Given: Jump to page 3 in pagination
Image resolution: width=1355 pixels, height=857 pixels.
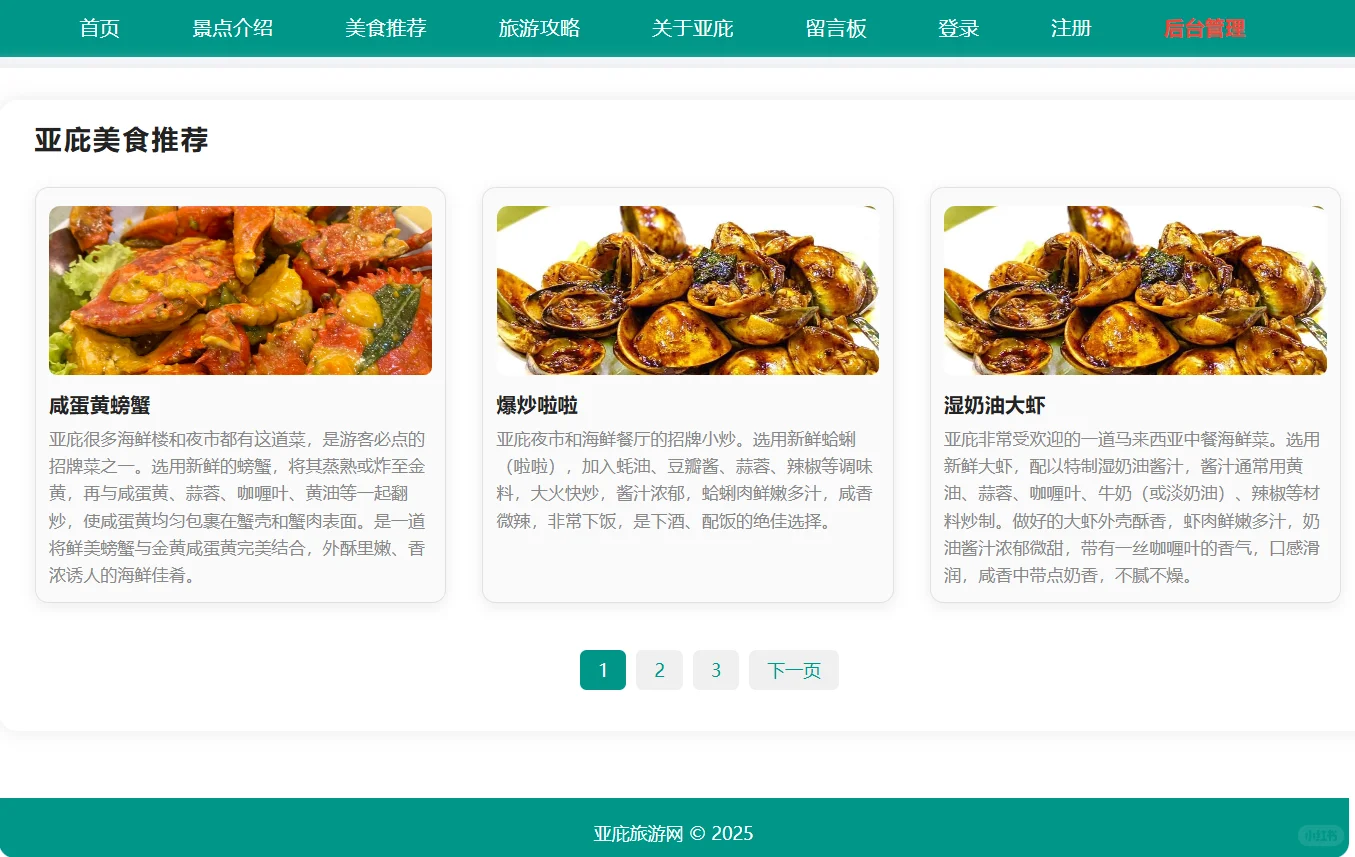Looking at the screenshot, I should [716, 670].
